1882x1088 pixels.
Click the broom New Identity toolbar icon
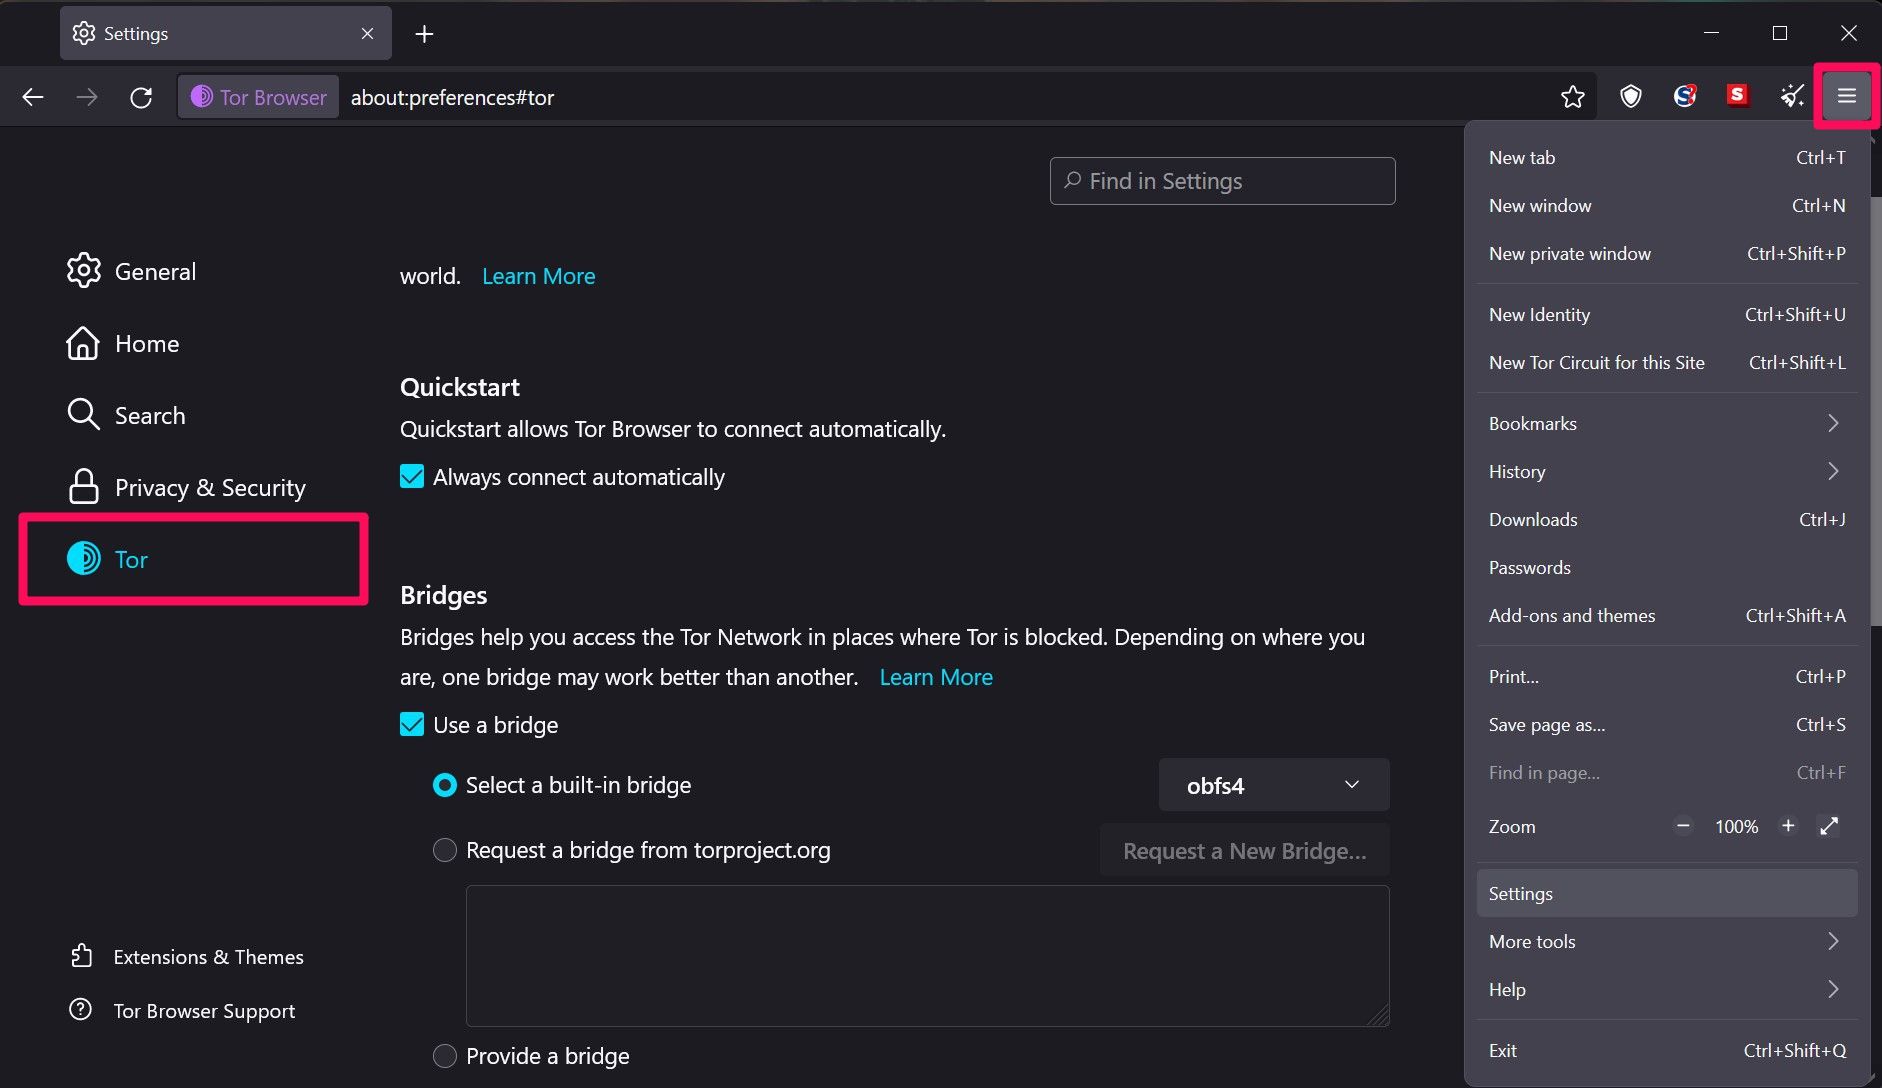click(x=1792, y=96)
